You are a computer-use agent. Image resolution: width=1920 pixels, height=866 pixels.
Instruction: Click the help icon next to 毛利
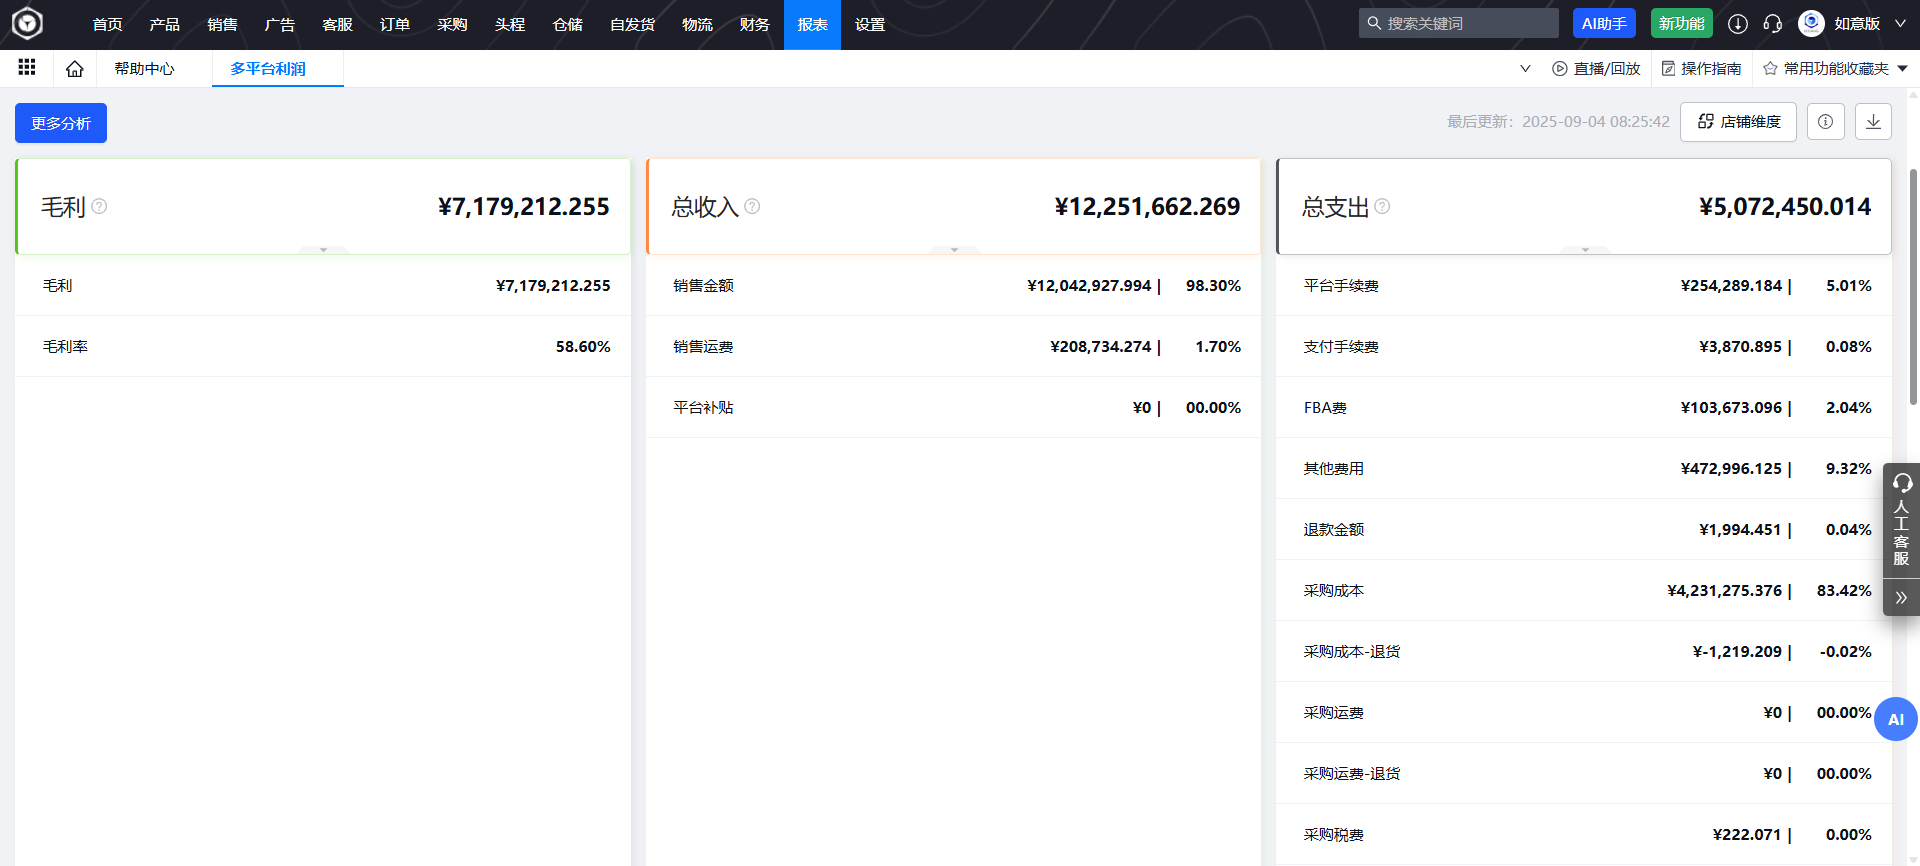99,206
